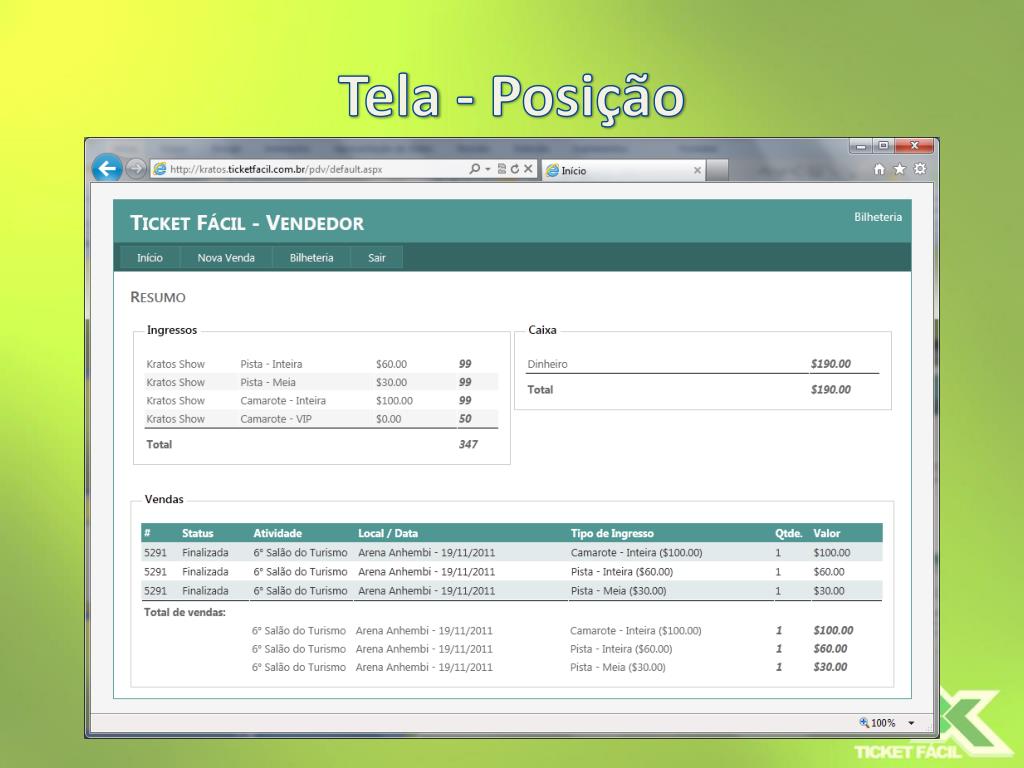The width and height of the screenshot is (1024, 768).
Task: Refresh the page with reload icon
Action: 515,169
